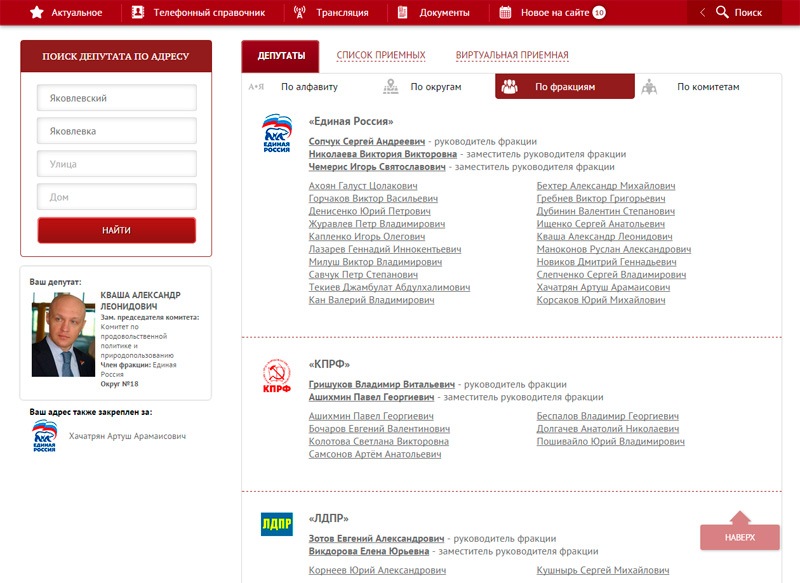Viewport: 800px width, 583px height.
Task: Click the left chevron beside Поиск
Action: (703, 12)
